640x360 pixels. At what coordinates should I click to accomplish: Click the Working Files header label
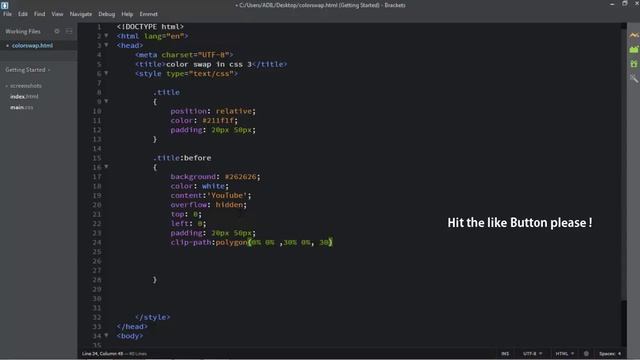pos(23,31)
